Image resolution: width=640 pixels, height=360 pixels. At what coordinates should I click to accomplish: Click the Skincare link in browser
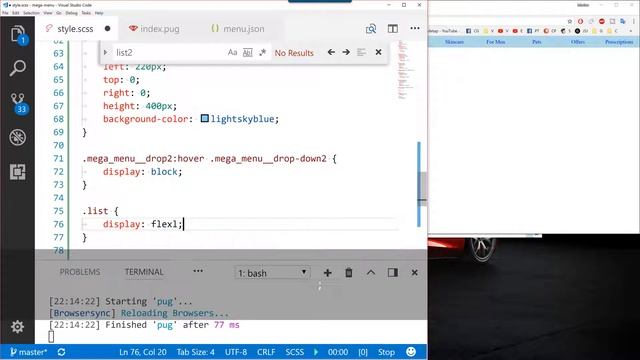[454, 42]
